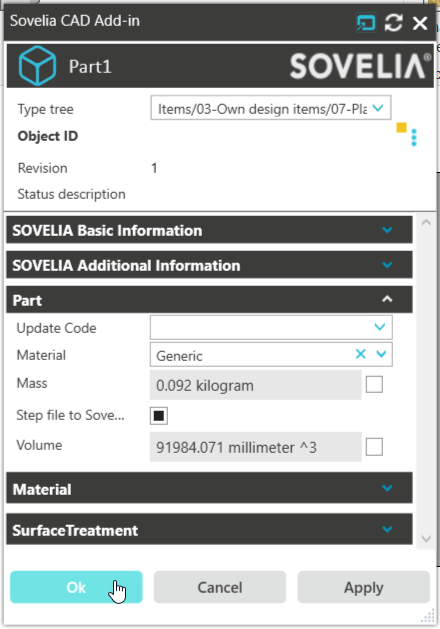The height and width of the screenshot is (629, 440).
Task: Toggle the Step file to Sovelia checkbox
Action: pos(159,416)
